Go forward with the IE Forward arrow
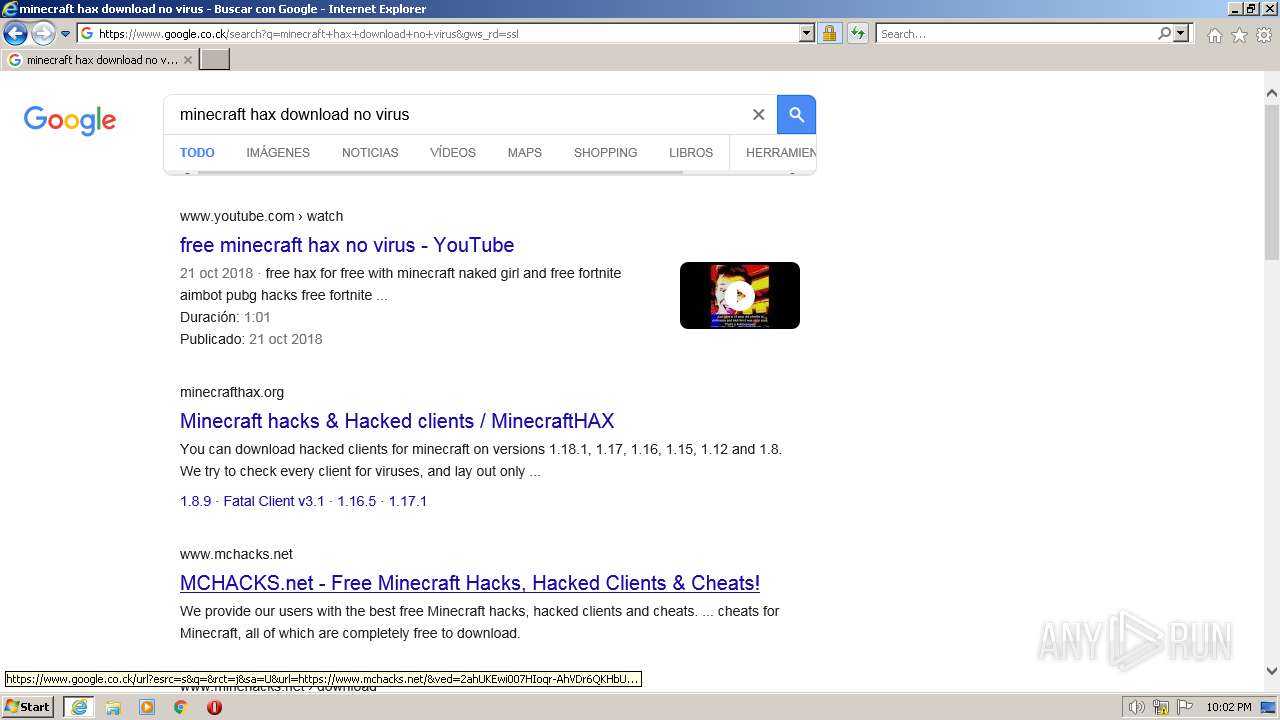The width and height of the screenshot is (1280, 720). click(42, 33)
